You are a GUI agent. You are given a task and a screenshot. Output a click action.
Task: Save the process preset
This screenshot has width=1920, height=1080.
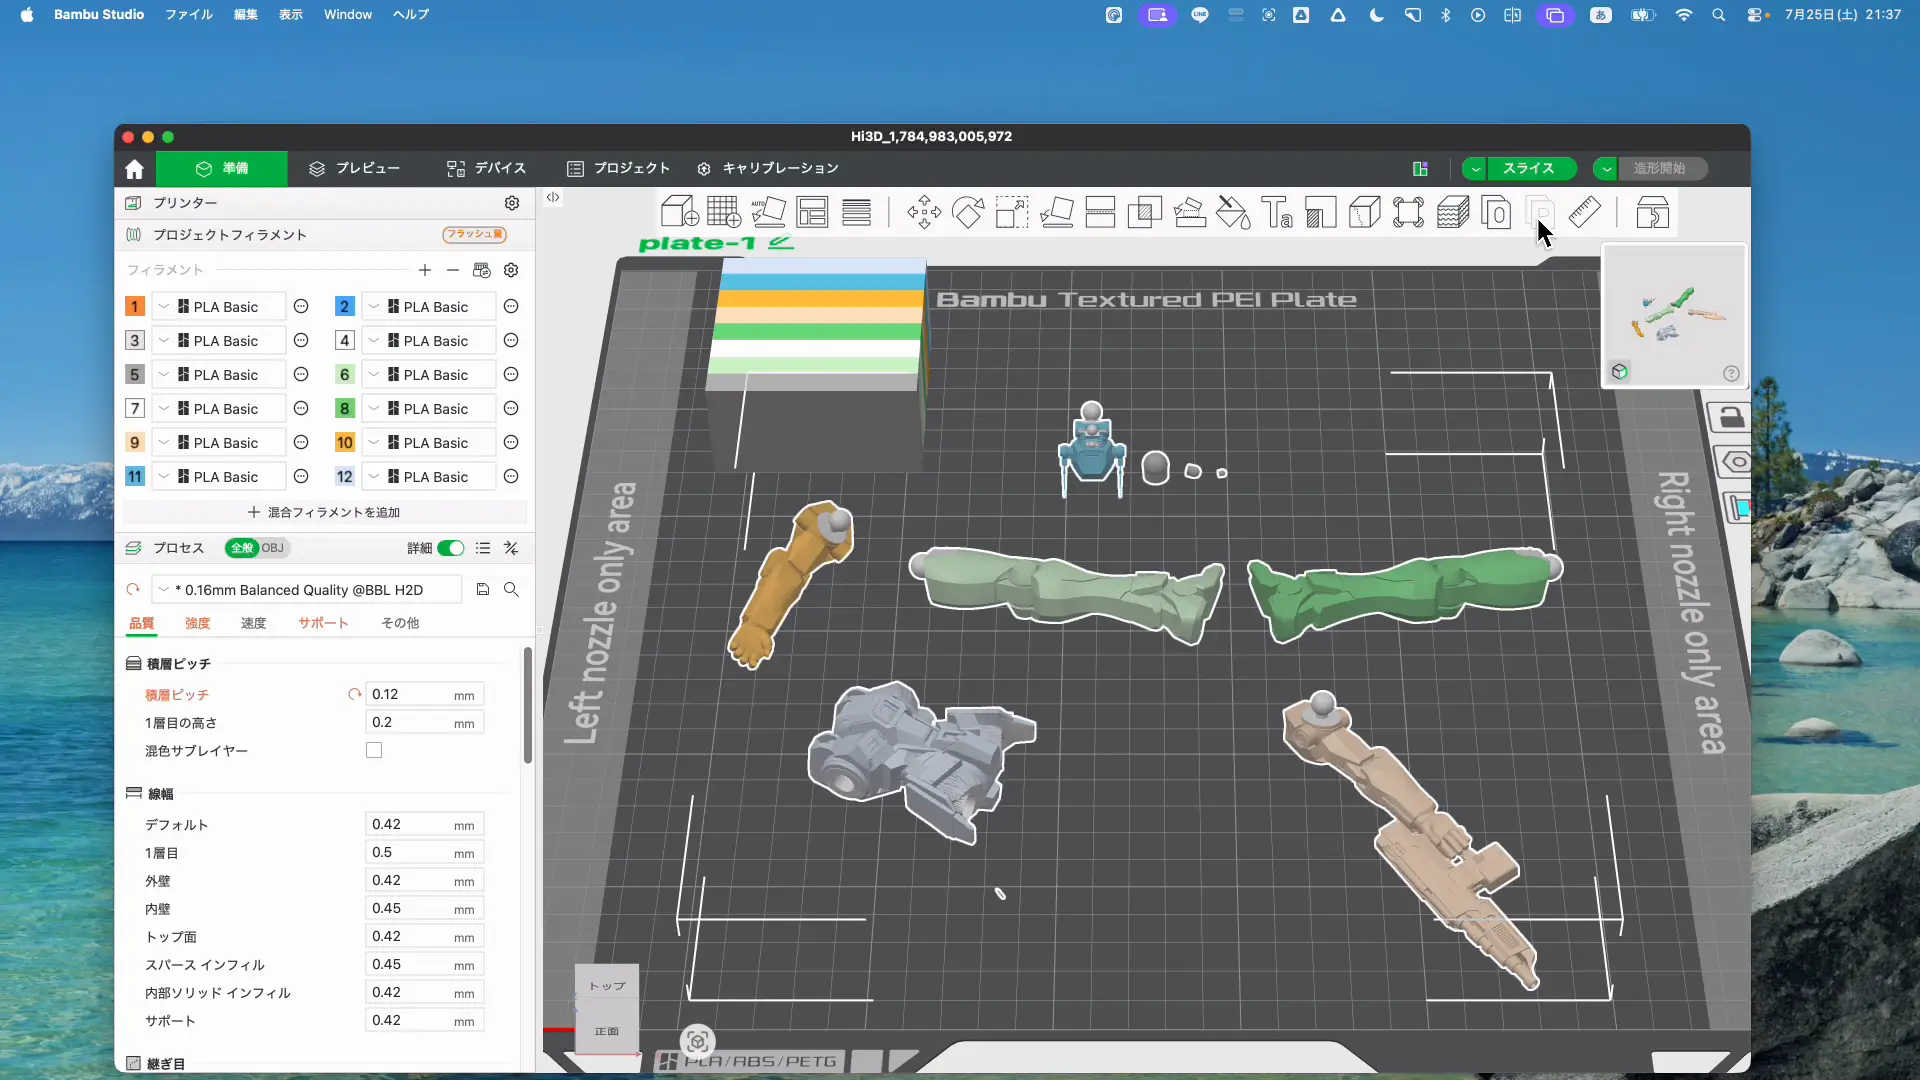(483, 589)
